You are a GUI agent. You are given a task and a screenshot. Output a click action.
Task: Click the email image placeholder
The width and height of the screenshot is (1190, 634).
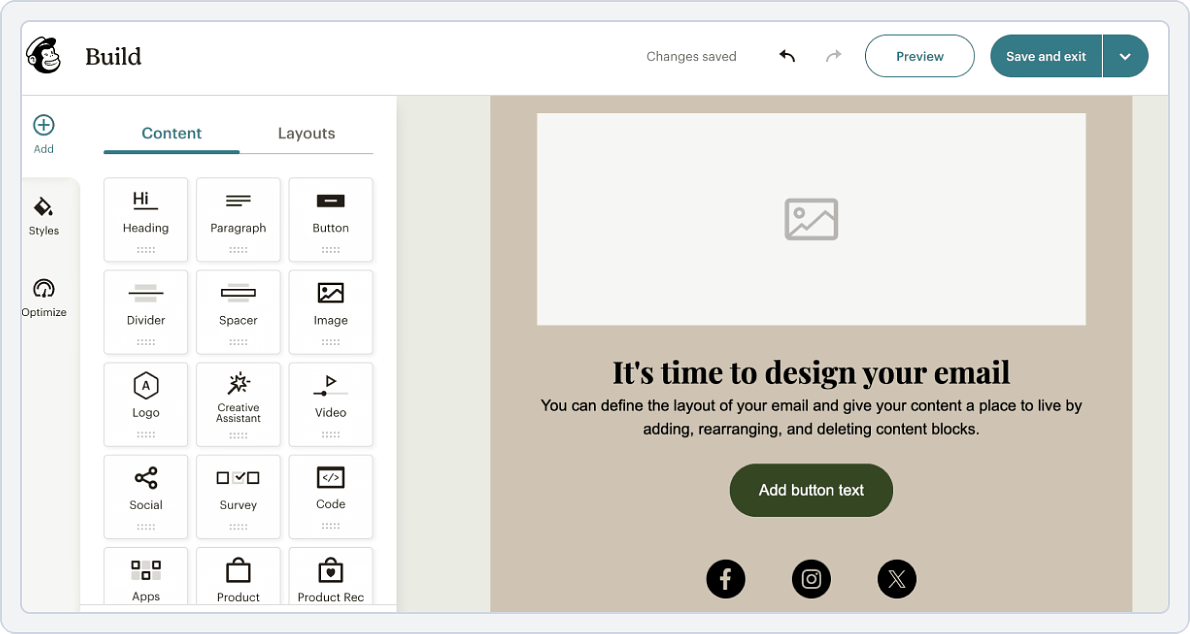(811, 219)
